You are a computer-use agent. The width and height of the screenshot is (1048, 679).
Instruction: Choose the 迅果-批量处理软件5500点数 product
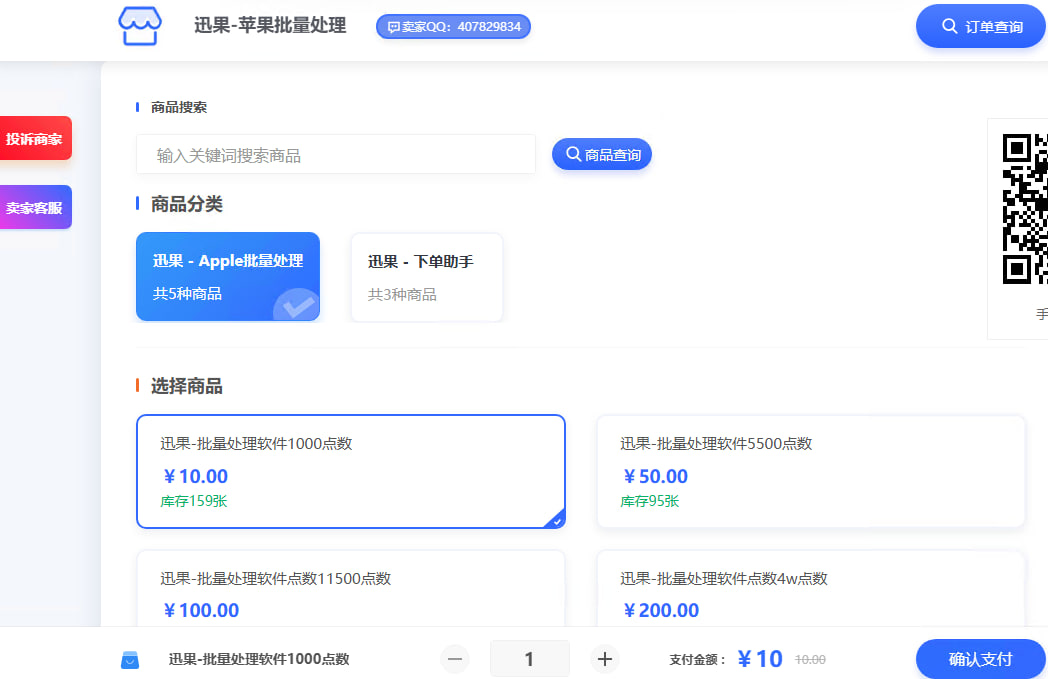pyautogui.click(x=811, y=471)
